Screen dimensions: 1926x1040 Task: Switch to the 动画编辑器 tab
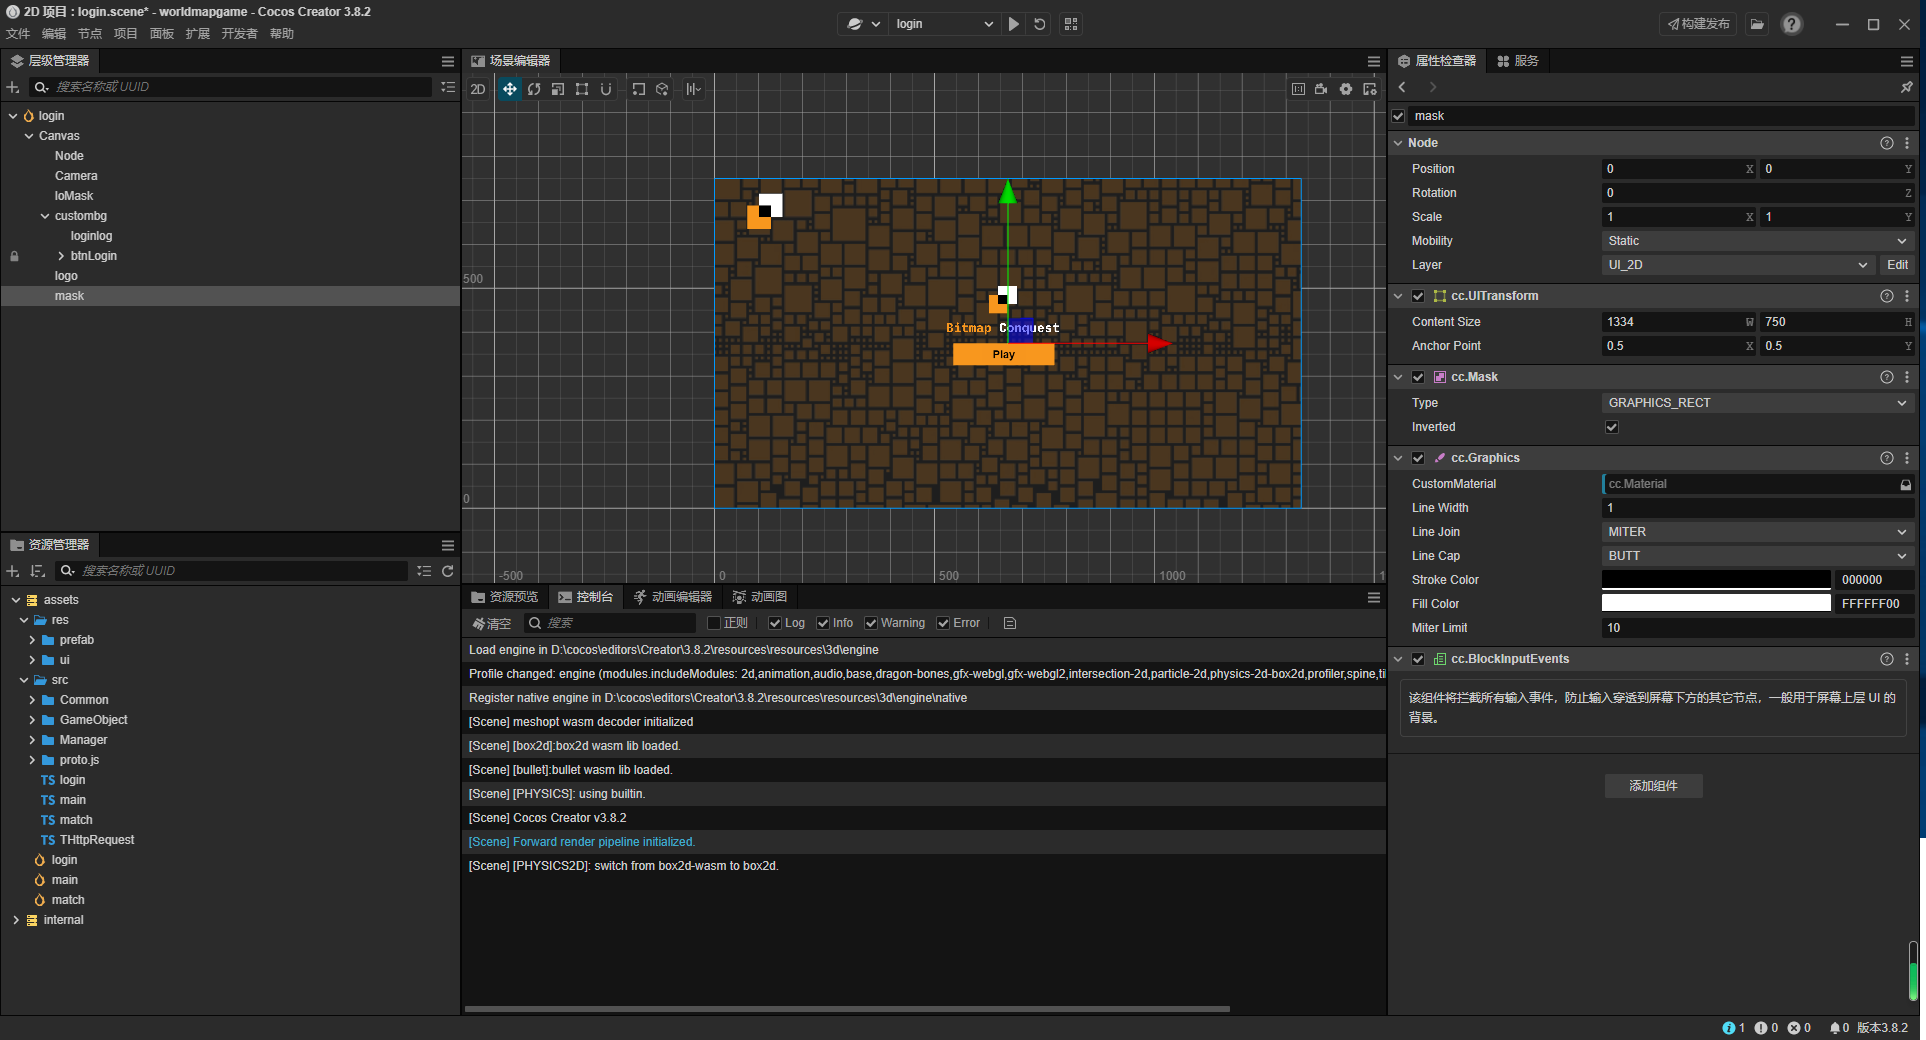point(673,597)
